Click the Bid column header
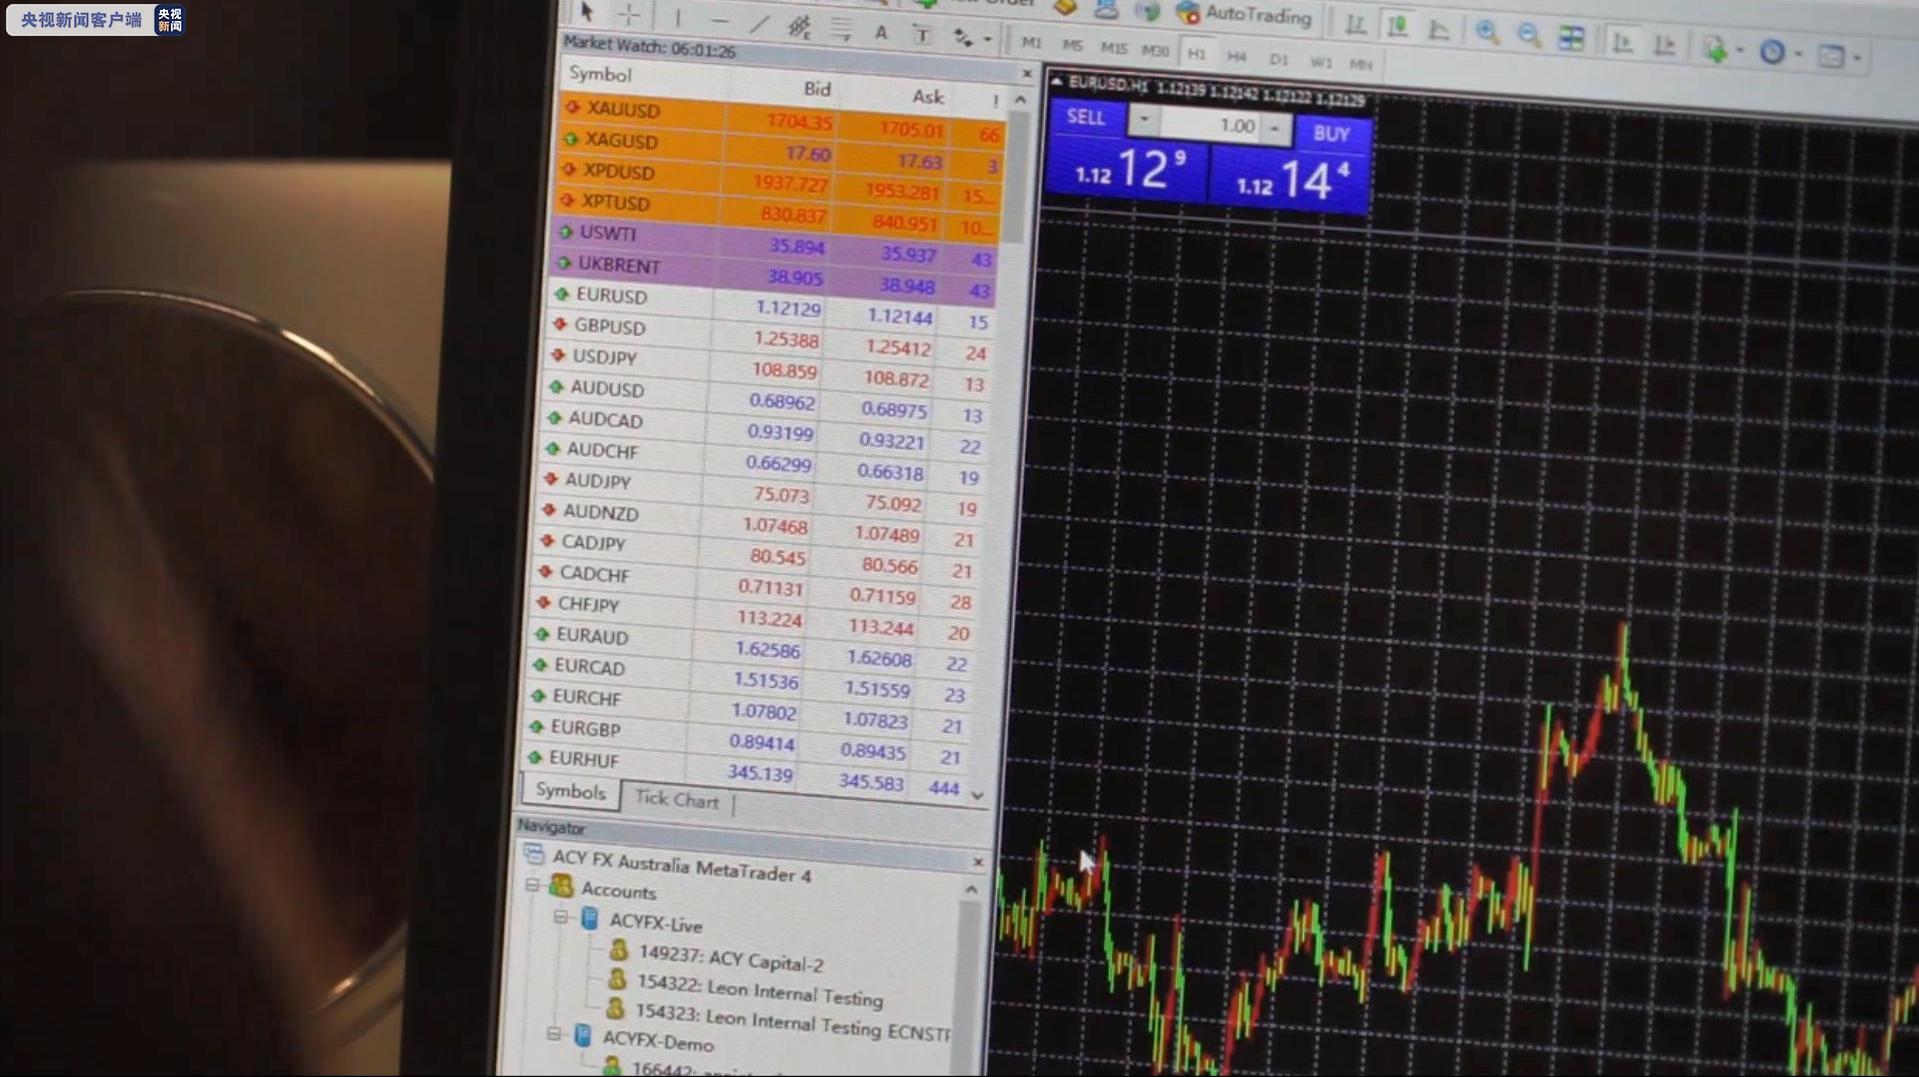 pos(817,89)
